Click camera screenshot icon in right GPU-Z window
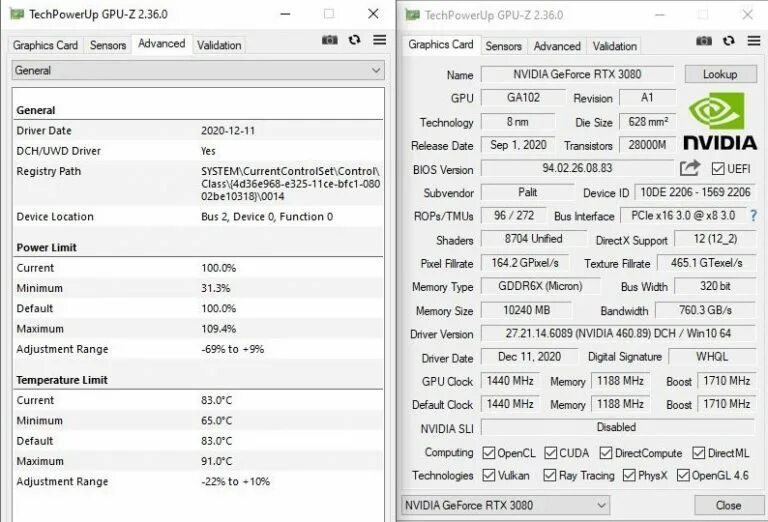 704,41
